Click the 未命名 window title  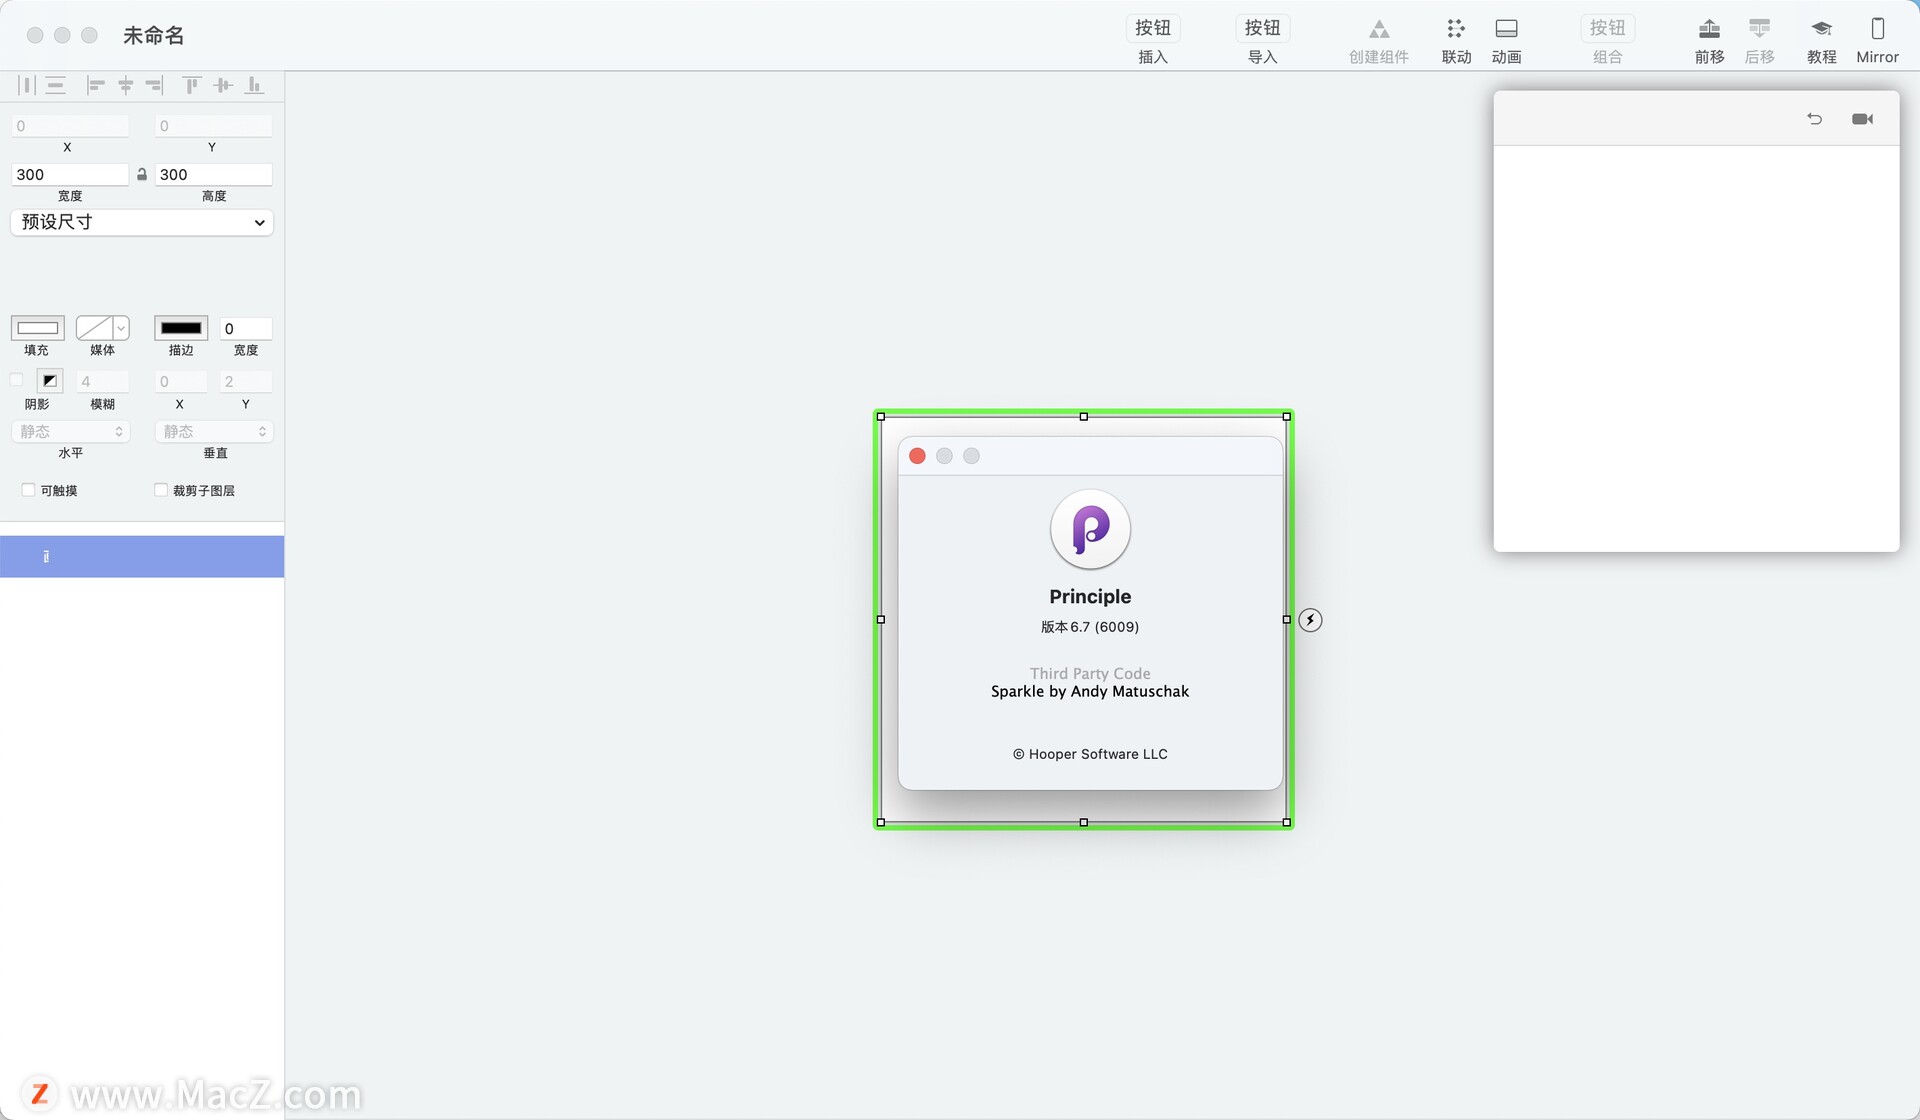pyautogui.click(x=154, y=35)
